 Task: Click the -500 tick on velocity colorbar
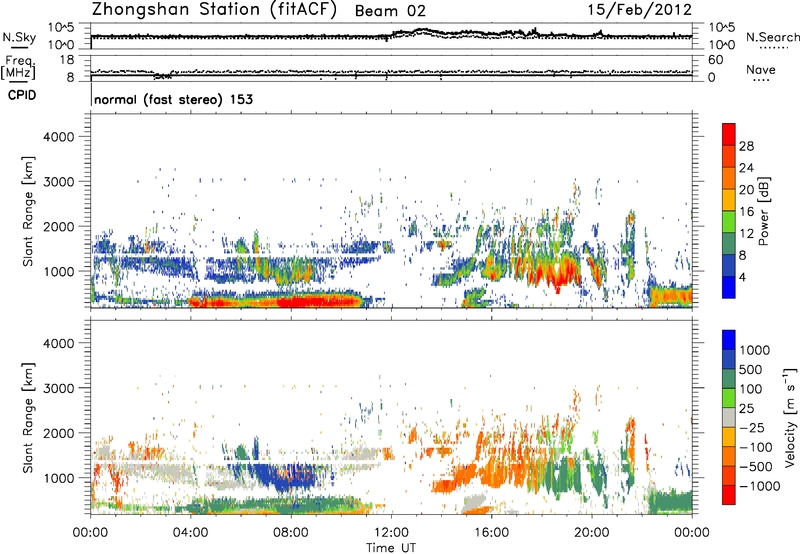756,467
